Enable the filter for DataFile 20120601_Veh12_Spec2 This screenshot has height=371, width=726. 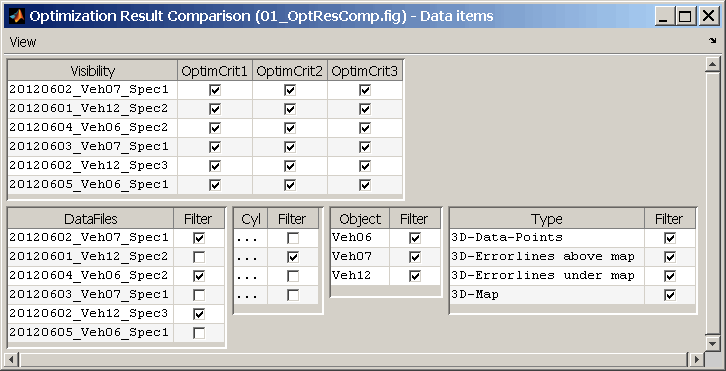point(199,257)
